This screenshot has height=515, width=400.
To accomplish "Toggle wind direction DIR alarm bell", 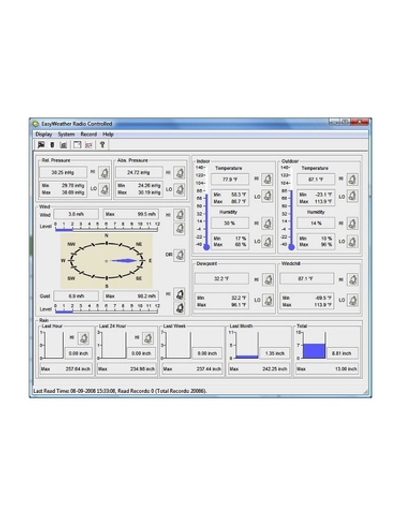I will [x=179, y=255].
